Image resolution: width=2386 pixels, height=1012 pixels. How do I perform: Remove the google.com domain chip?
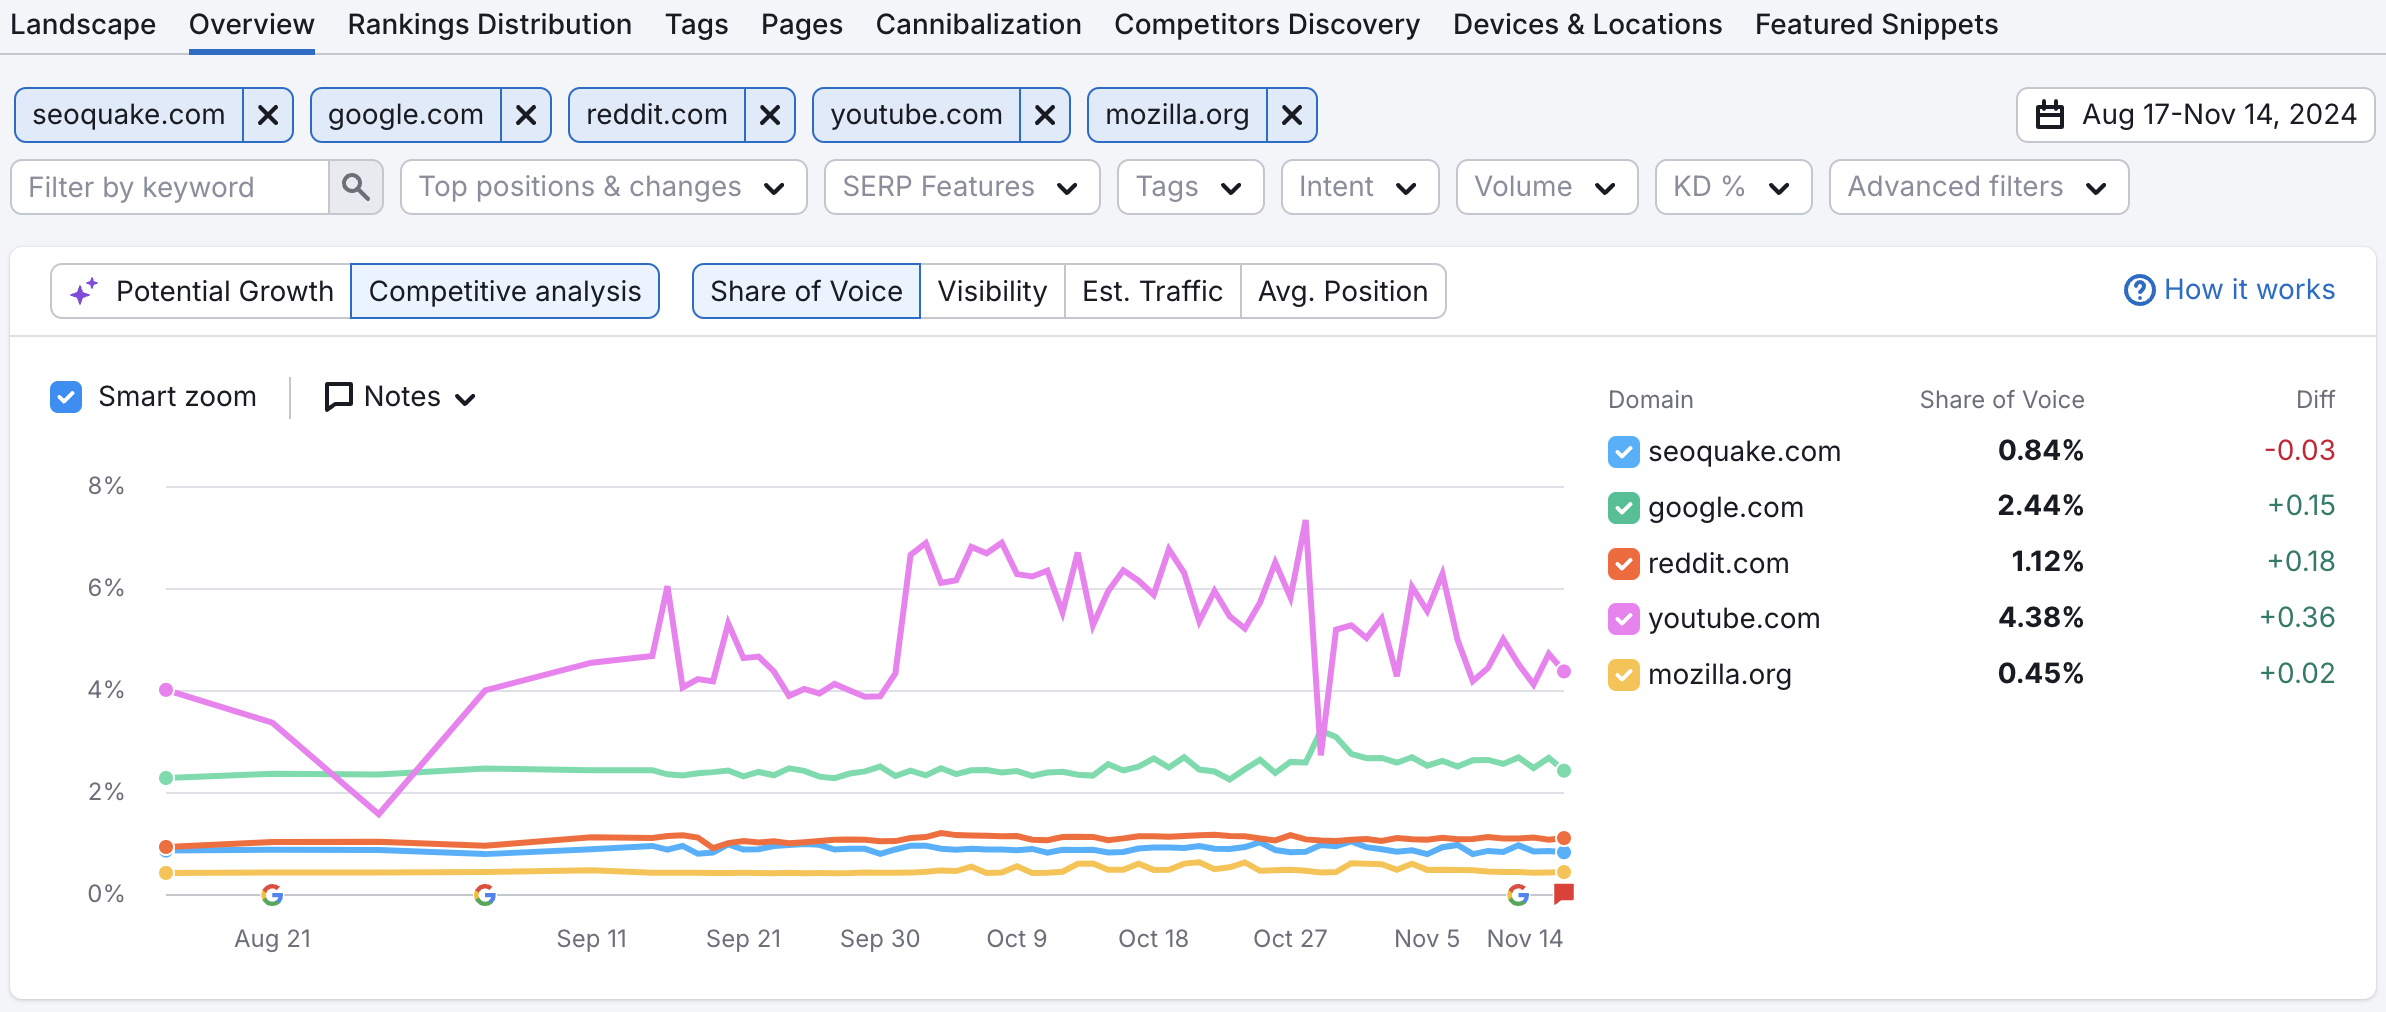pyautogui.click(x=526, y=115)
